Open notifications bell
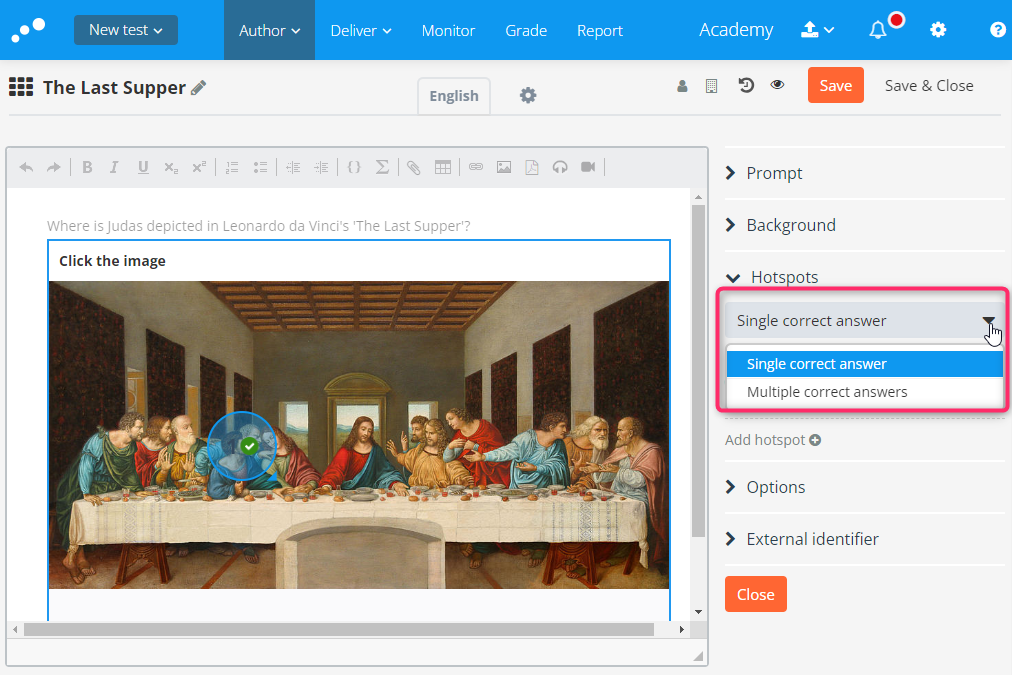Screen dimensions: 1012x675 point(878,30)
